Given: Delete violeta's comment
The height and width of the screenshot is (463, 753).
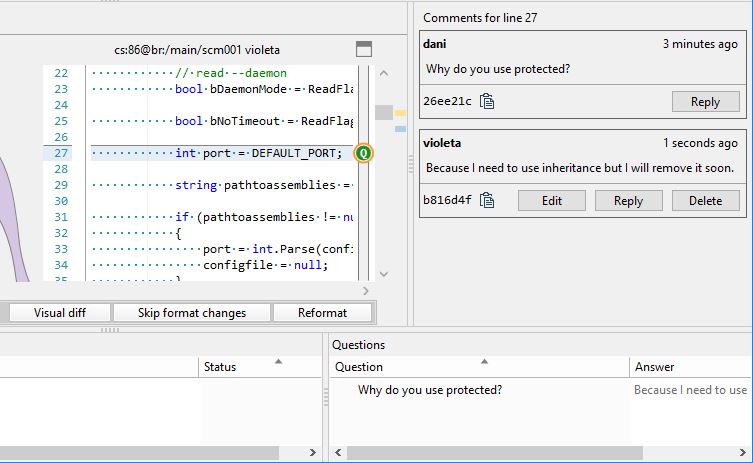Looking at the screenshot, I should coord(705,201).
